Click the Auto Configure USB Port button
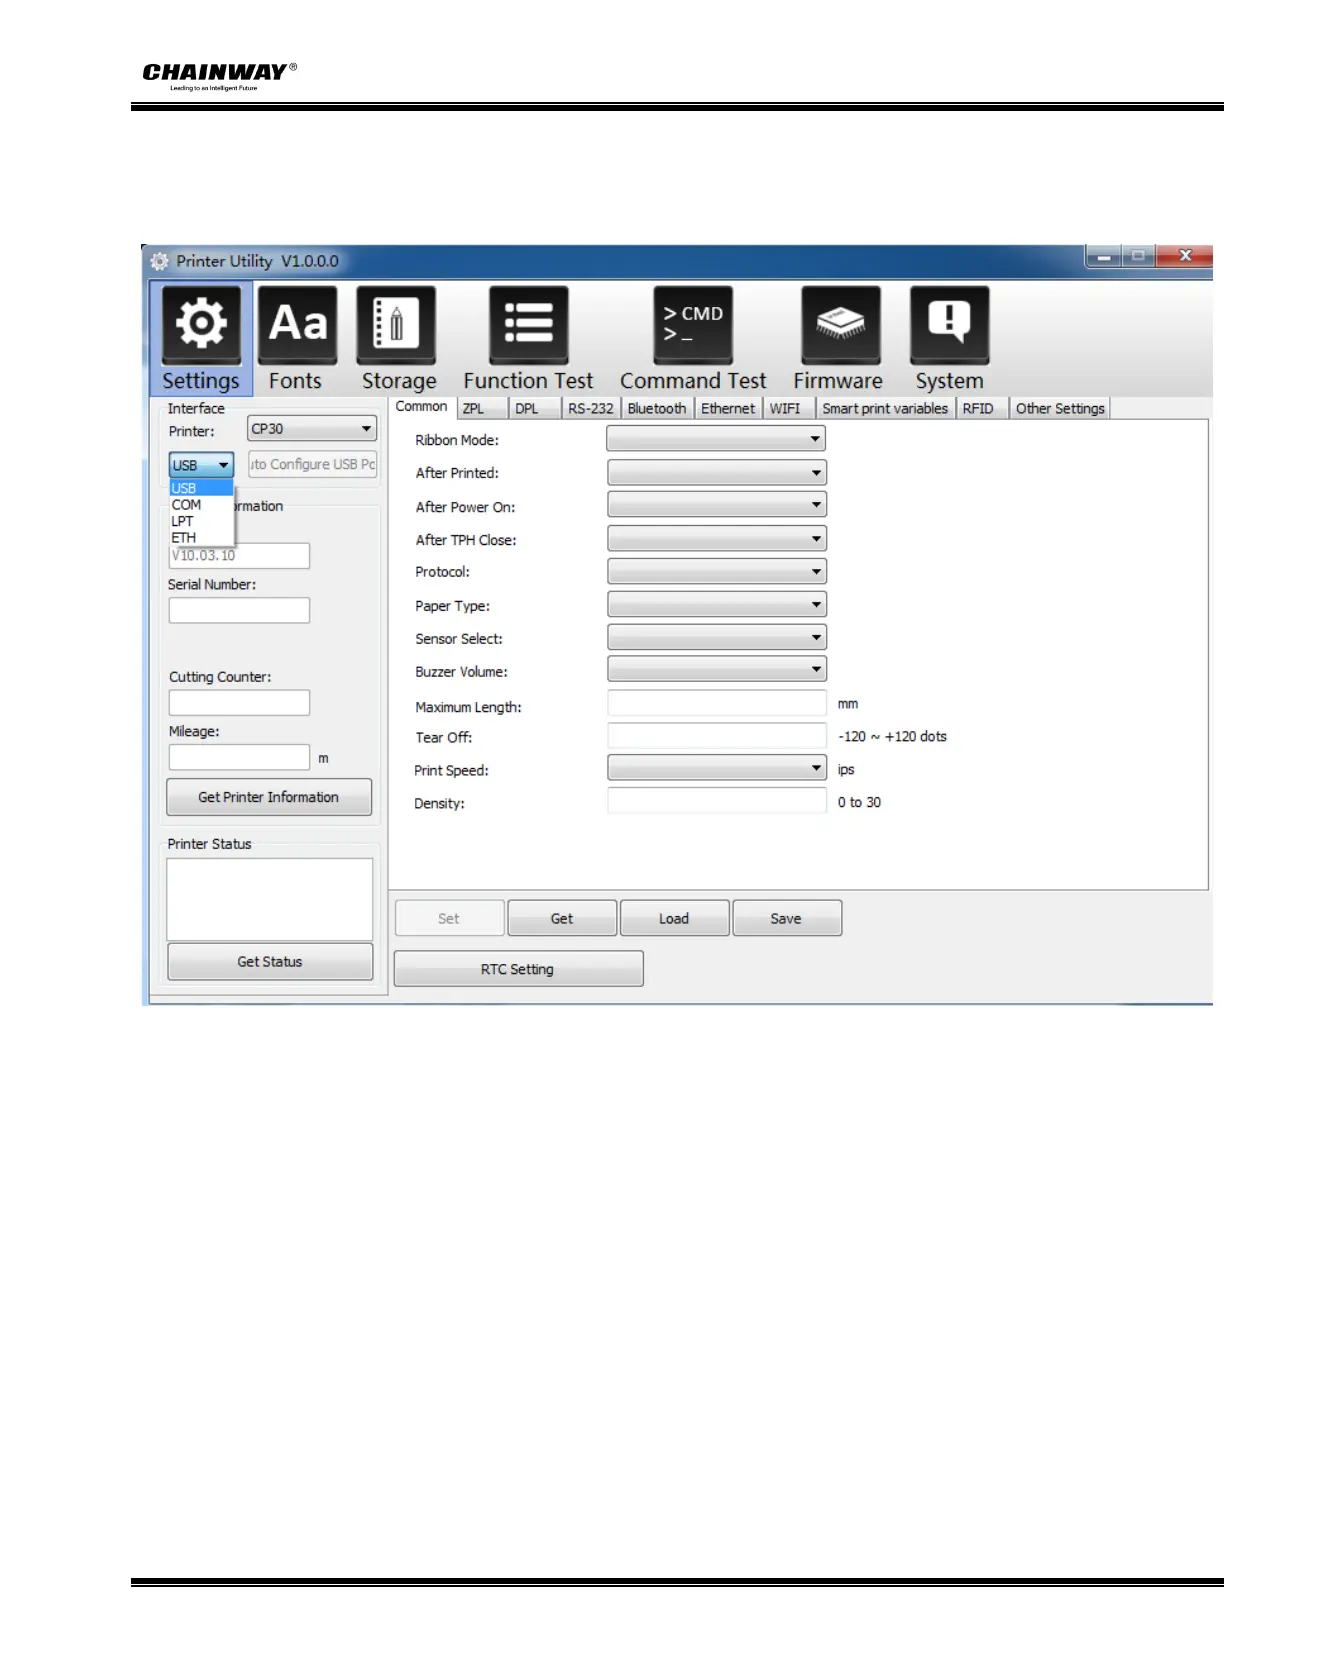Image resolution: width=1327 pixels, height=1678 pixels. [x=313, y=465]
